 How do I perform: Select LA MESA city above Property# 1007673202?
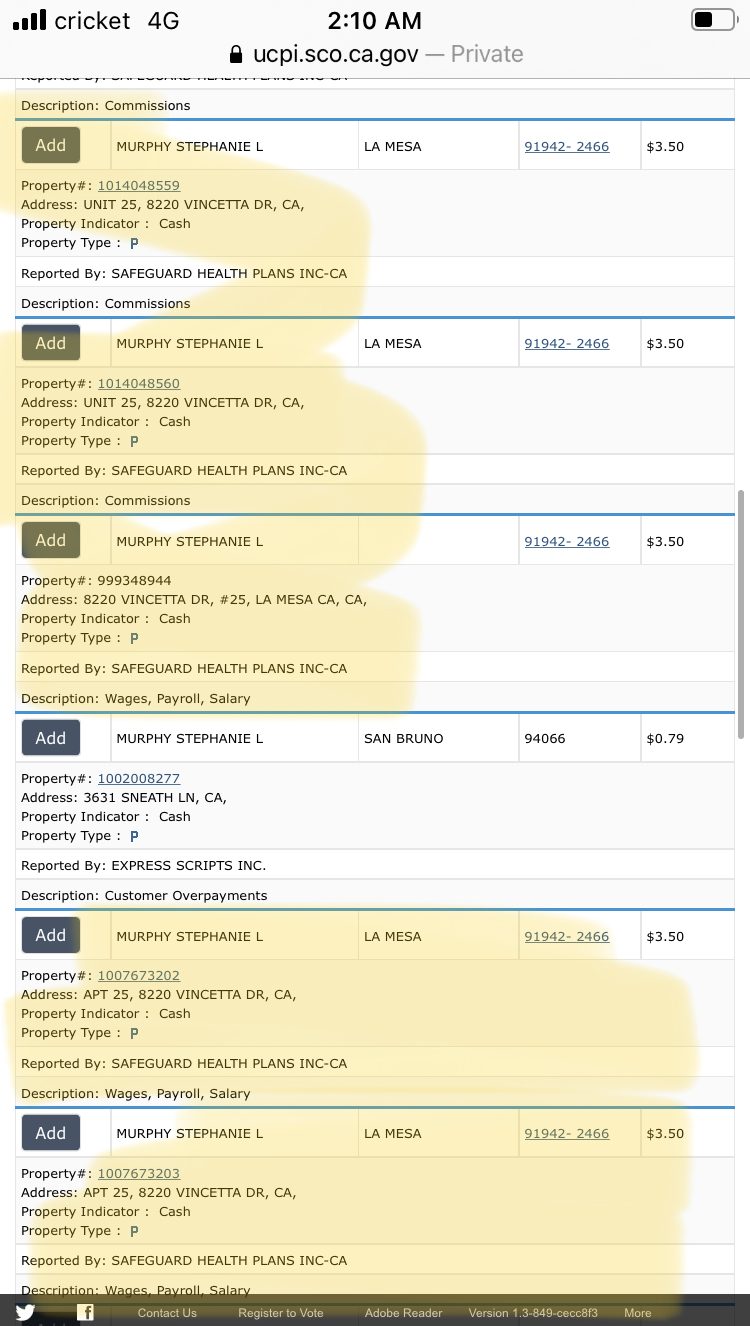coord(393,937)
